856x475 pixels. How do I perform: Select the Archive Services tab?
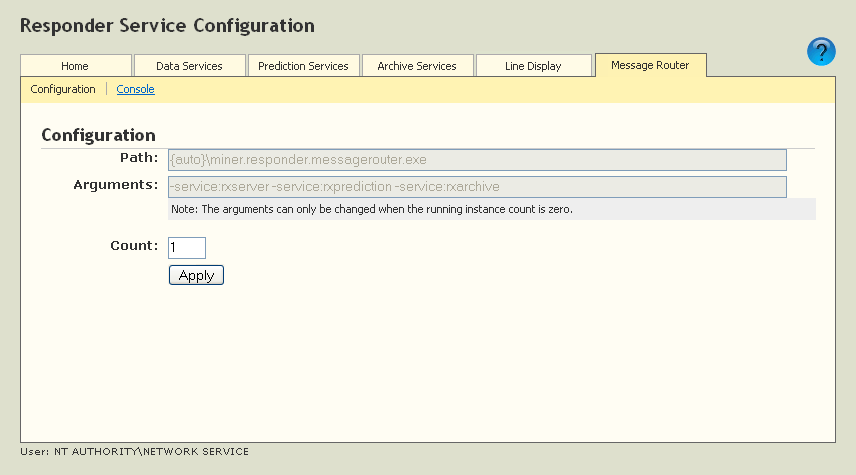tap(417, 66)
